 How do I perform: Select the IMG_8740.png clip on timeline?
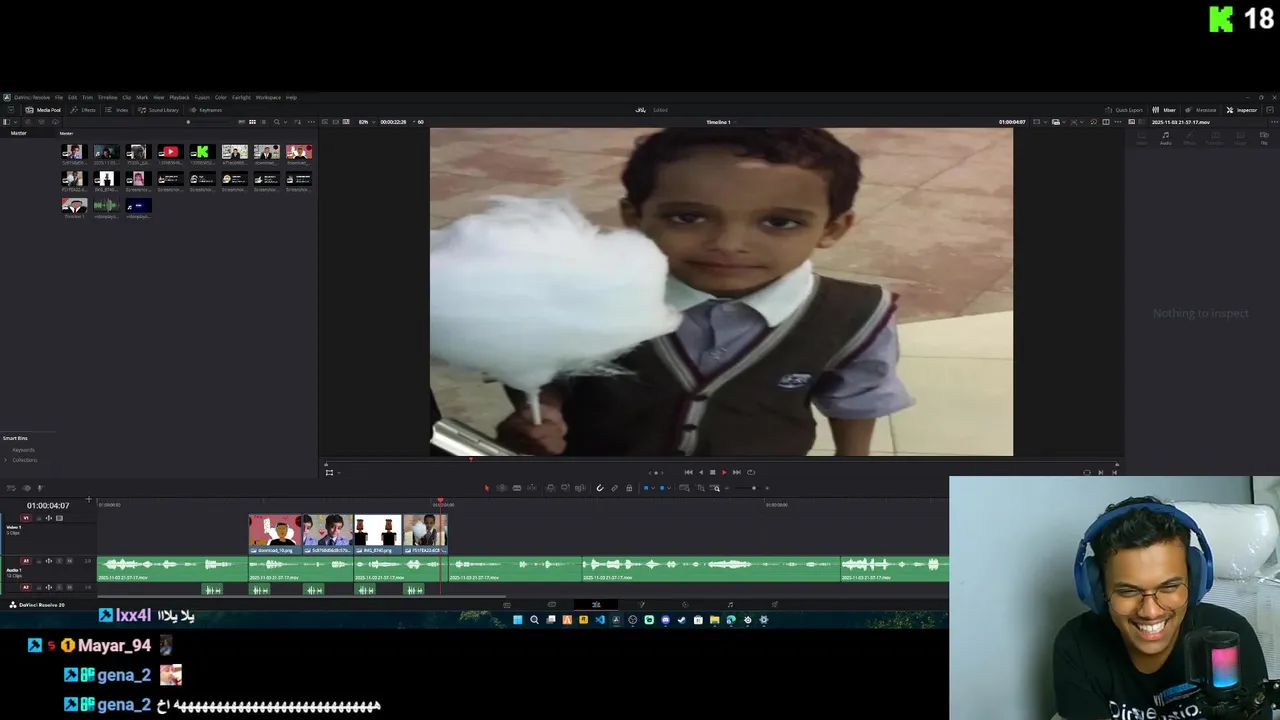pyautogui.click(x=378, y=535)
